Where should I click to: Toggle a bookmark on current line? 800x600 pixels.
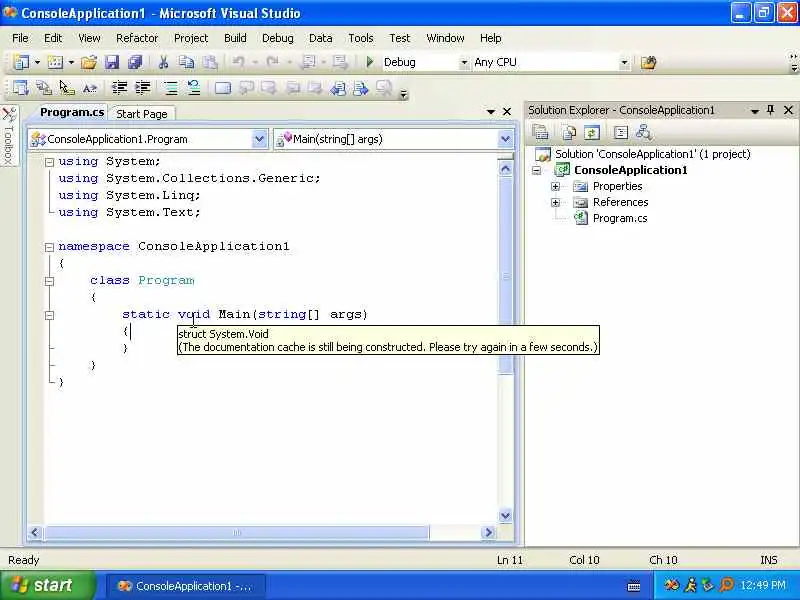point(222,88)
